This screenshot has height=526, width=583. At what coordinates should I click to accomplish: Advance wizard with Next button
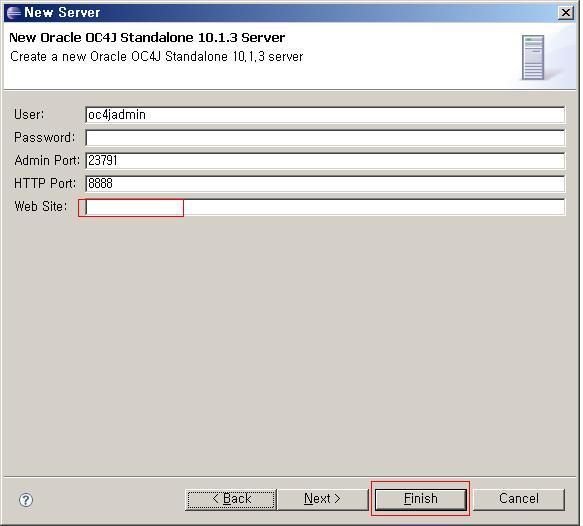(x=322, y=499)
